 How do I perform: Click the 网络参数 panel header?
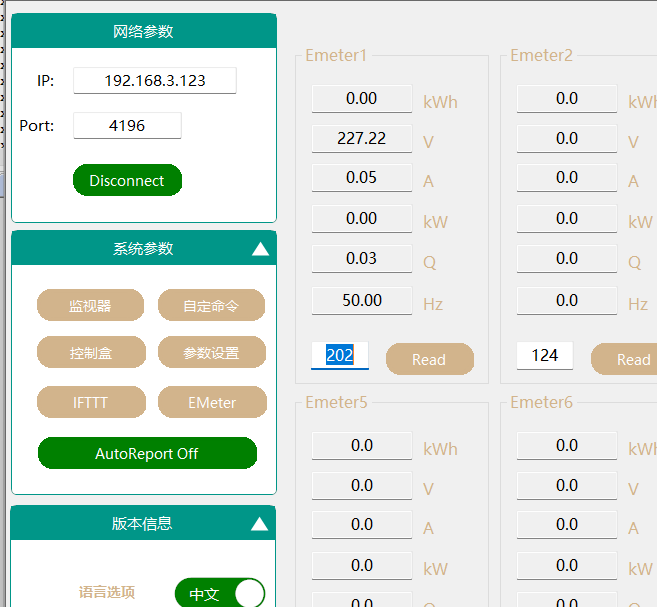pos(143,32)
